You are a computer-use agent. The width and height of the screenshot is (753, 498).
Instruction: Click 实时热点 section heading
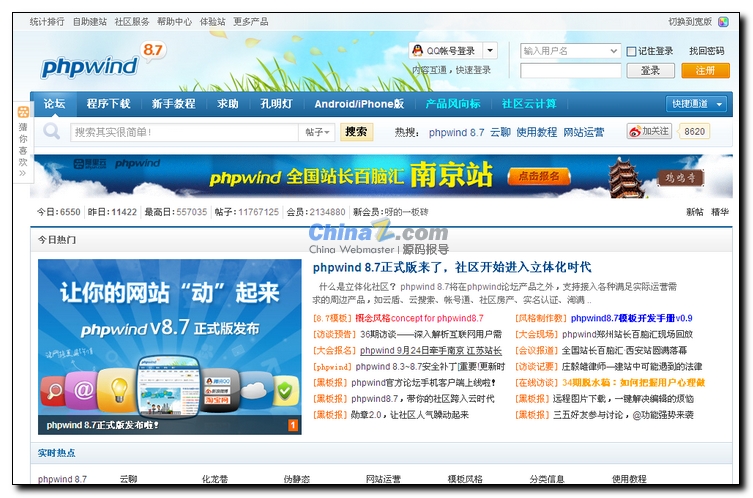[57, 452]
